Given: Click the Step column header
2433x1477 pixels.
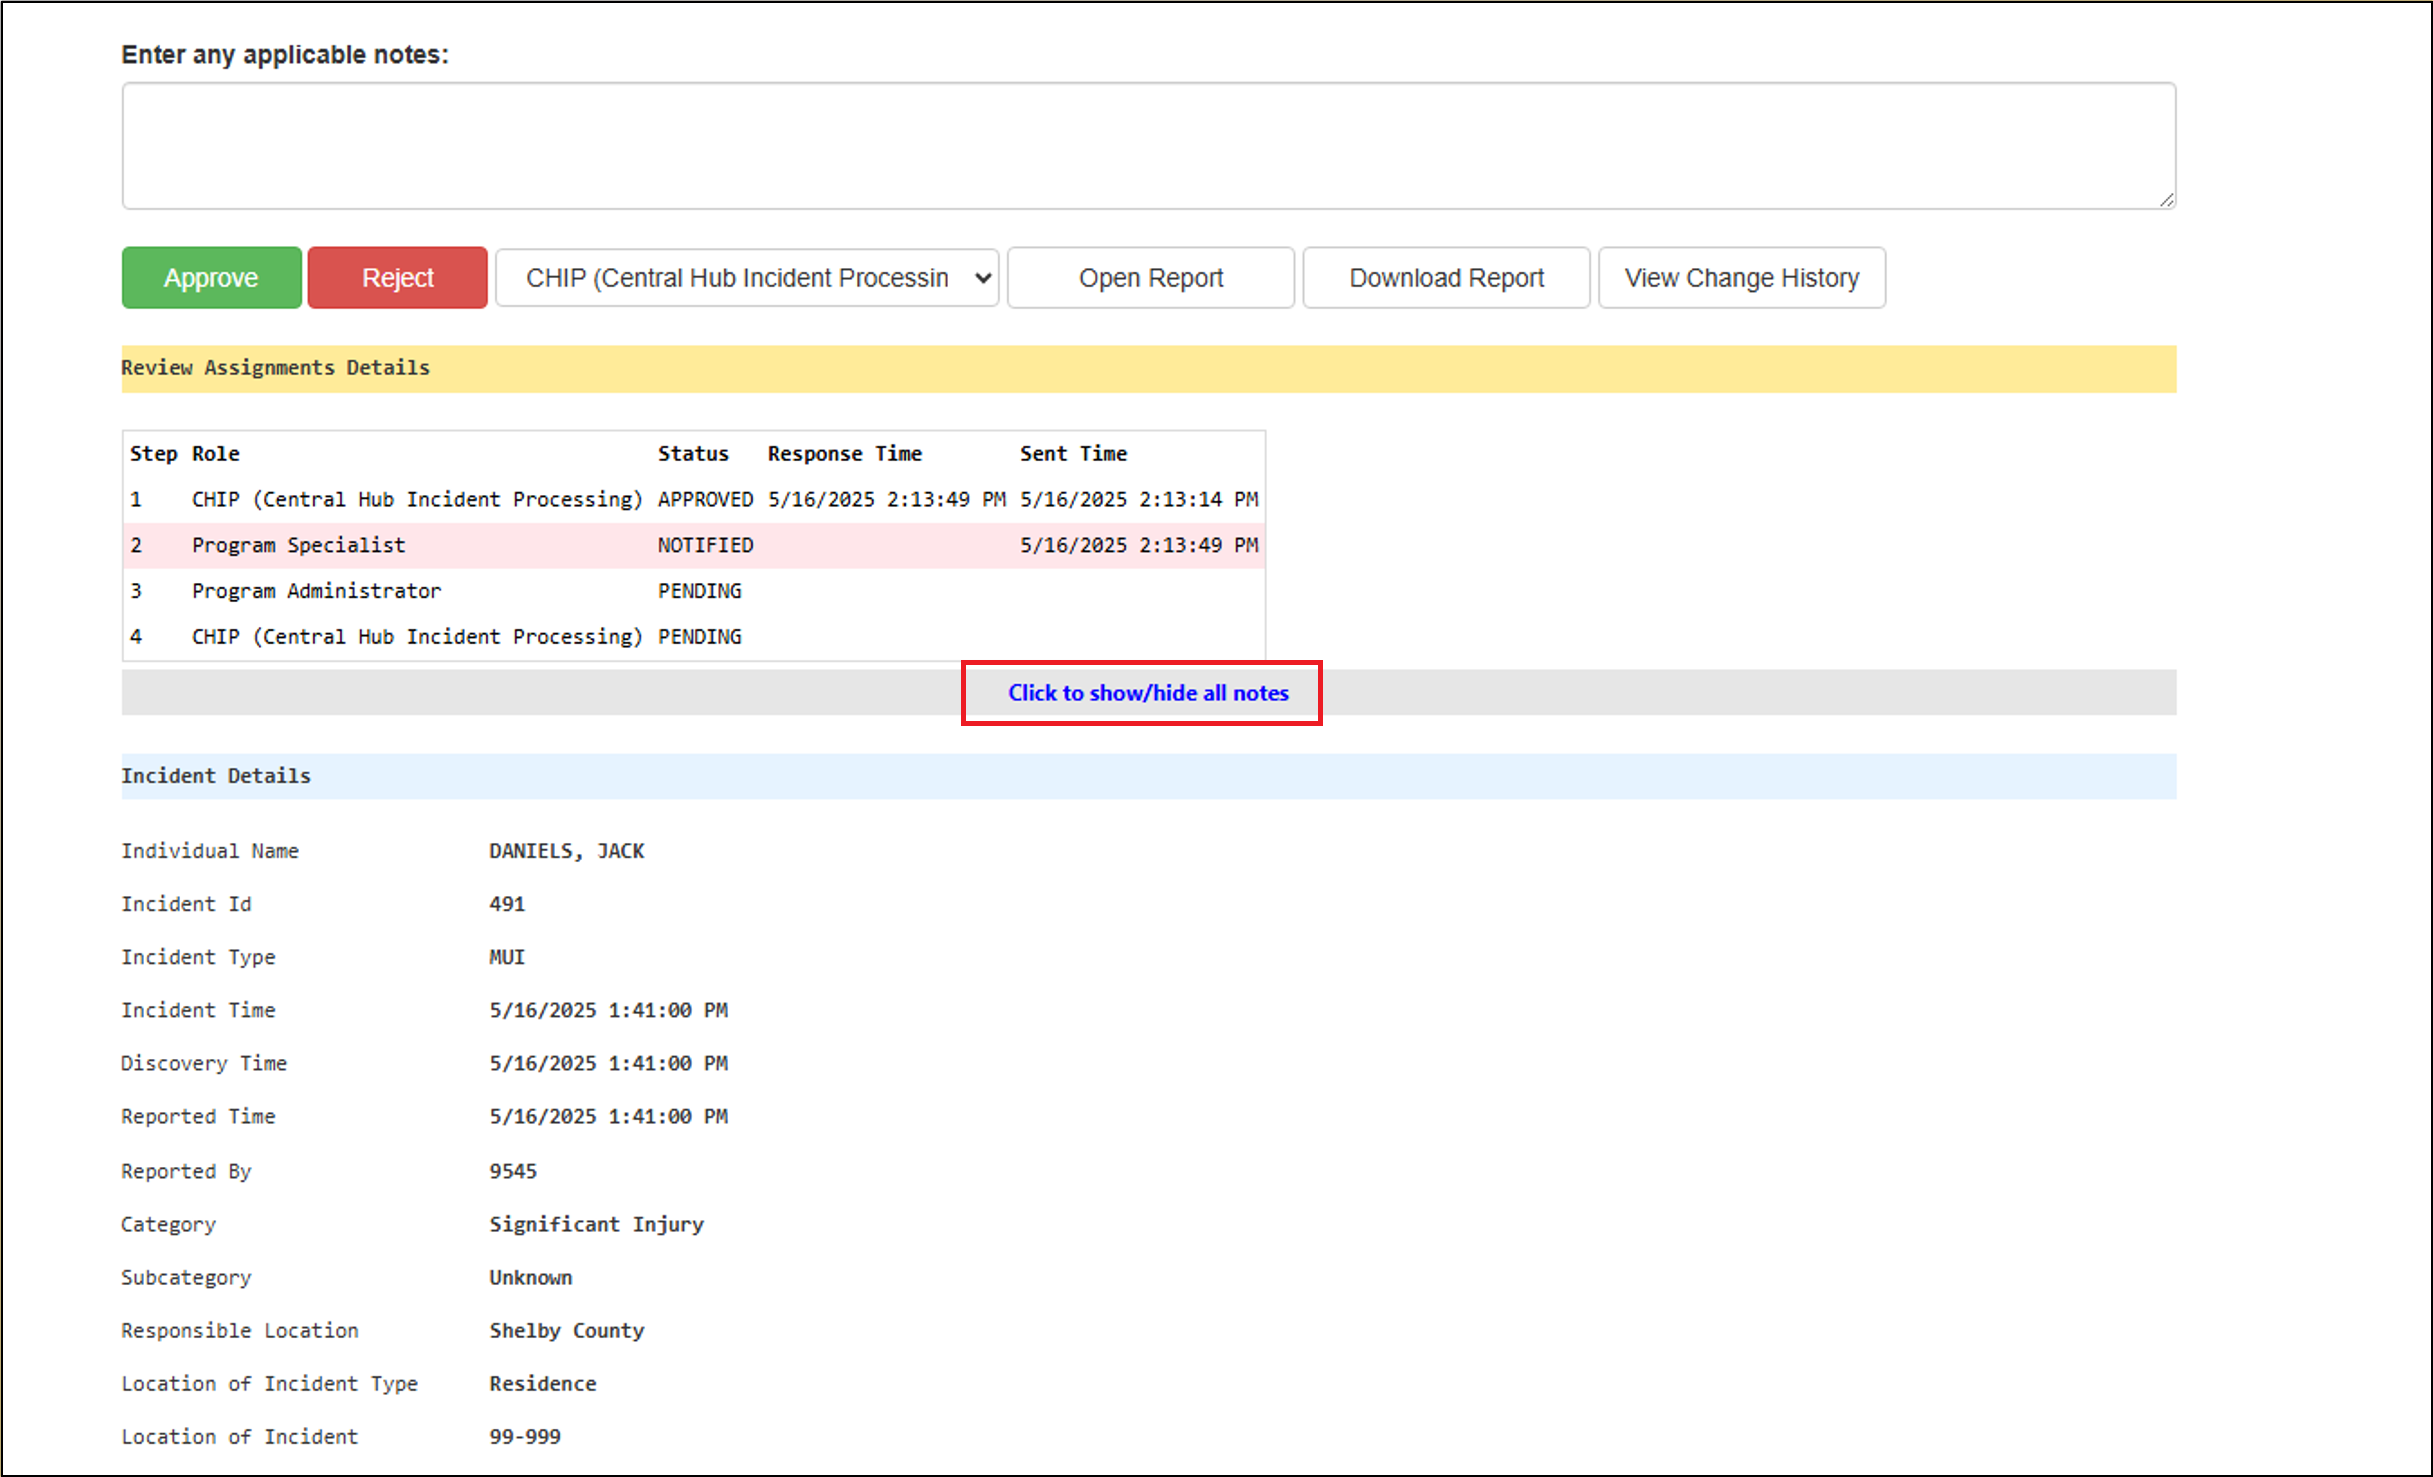Looking at the screenshot, I should click(x=153, y=453).
